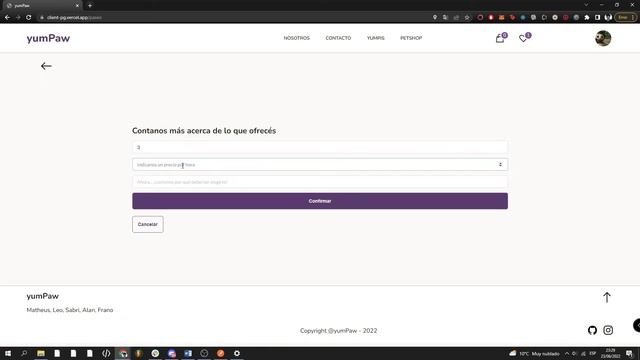
Task: Open the Instagram icon in footer
Action: click(x=608, y=330)
